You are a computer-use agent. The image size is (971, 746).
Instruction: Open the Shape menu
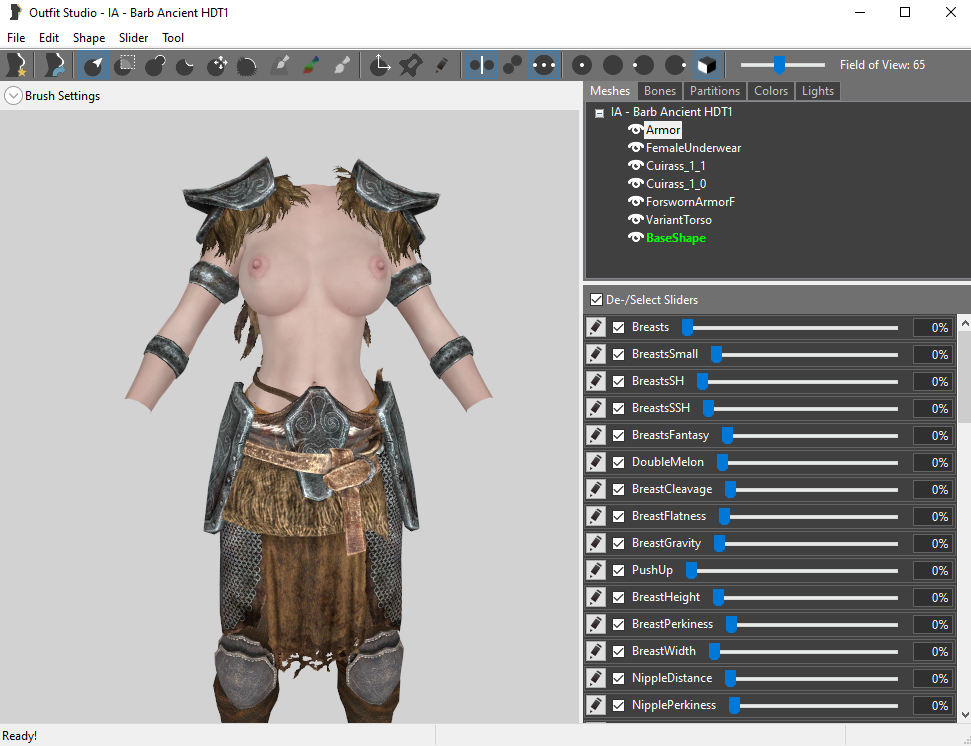click(89, 38)
